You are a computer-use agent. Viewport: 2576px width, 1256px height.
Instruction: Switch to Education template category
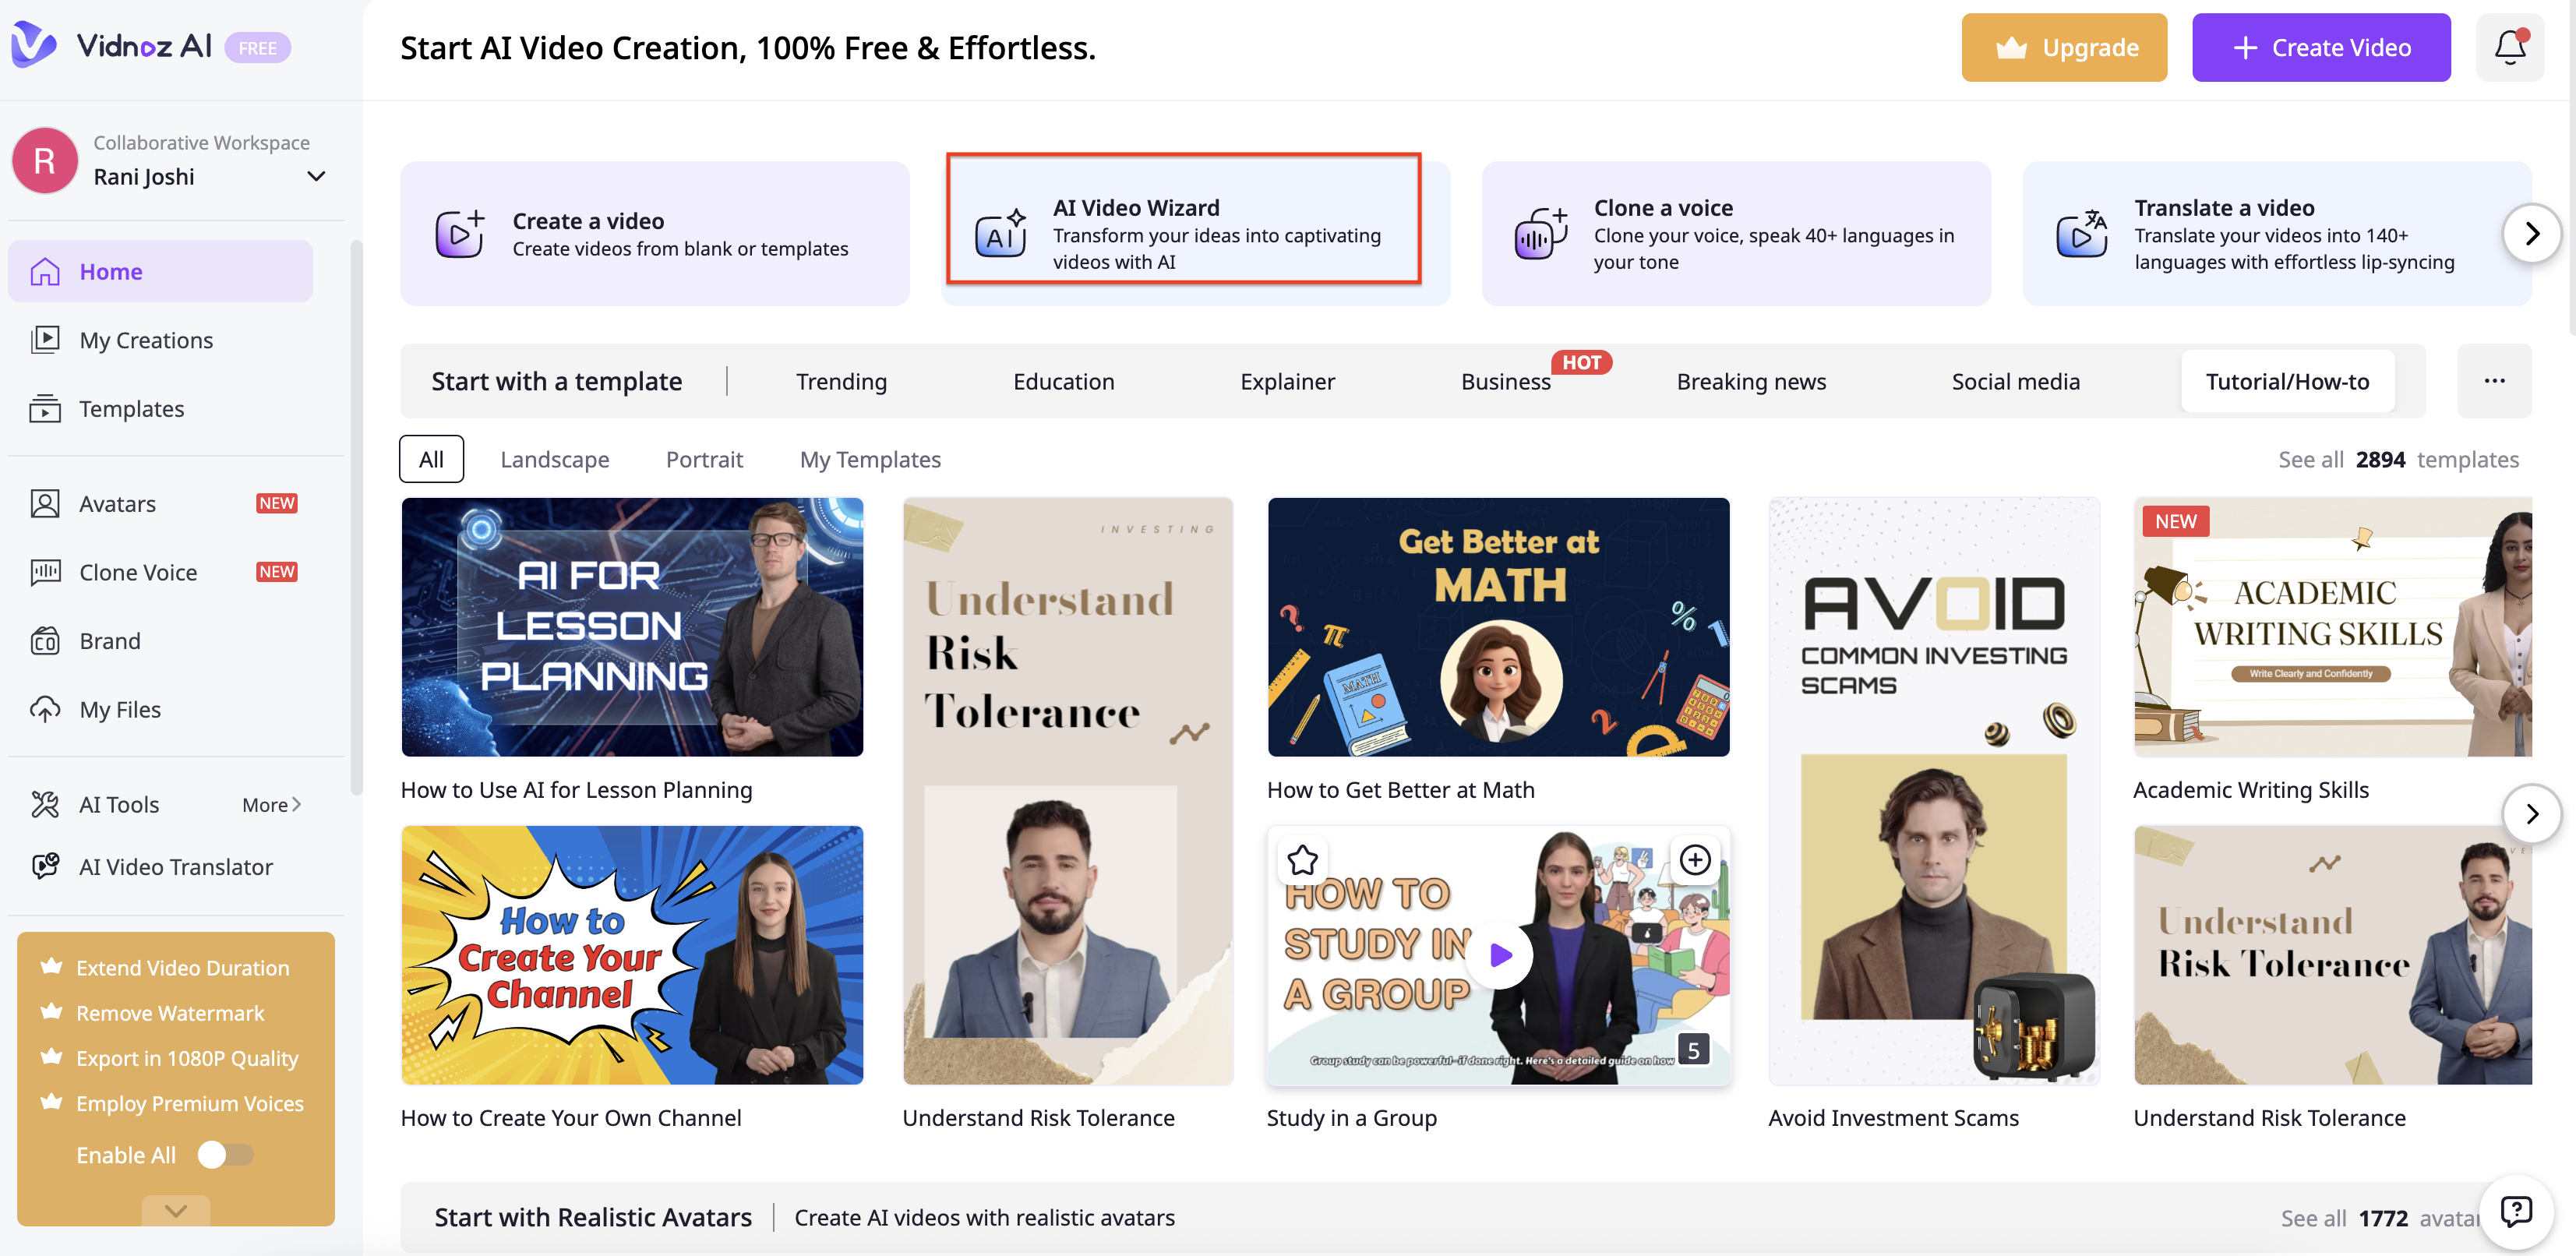(x=1063, y=381)
